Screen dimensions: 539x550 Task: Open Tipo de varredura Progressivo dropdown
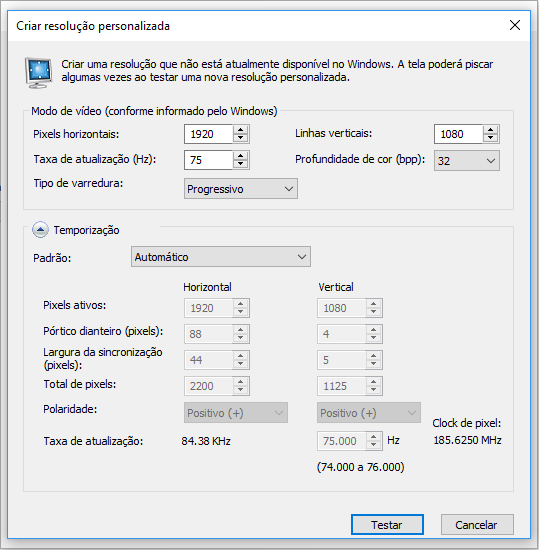tap(241, 189)
